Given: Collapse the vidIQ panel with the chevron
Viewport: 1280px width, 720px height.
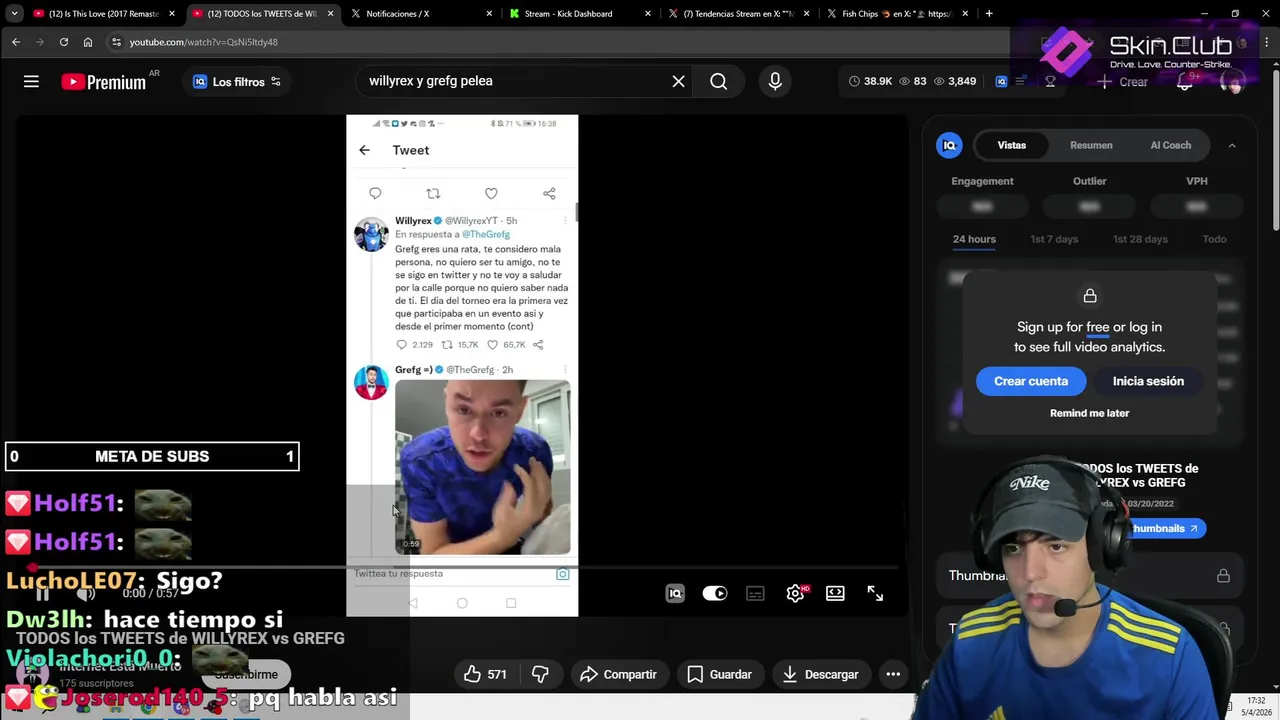Looking at the screenshot, I should [1232, 145].
